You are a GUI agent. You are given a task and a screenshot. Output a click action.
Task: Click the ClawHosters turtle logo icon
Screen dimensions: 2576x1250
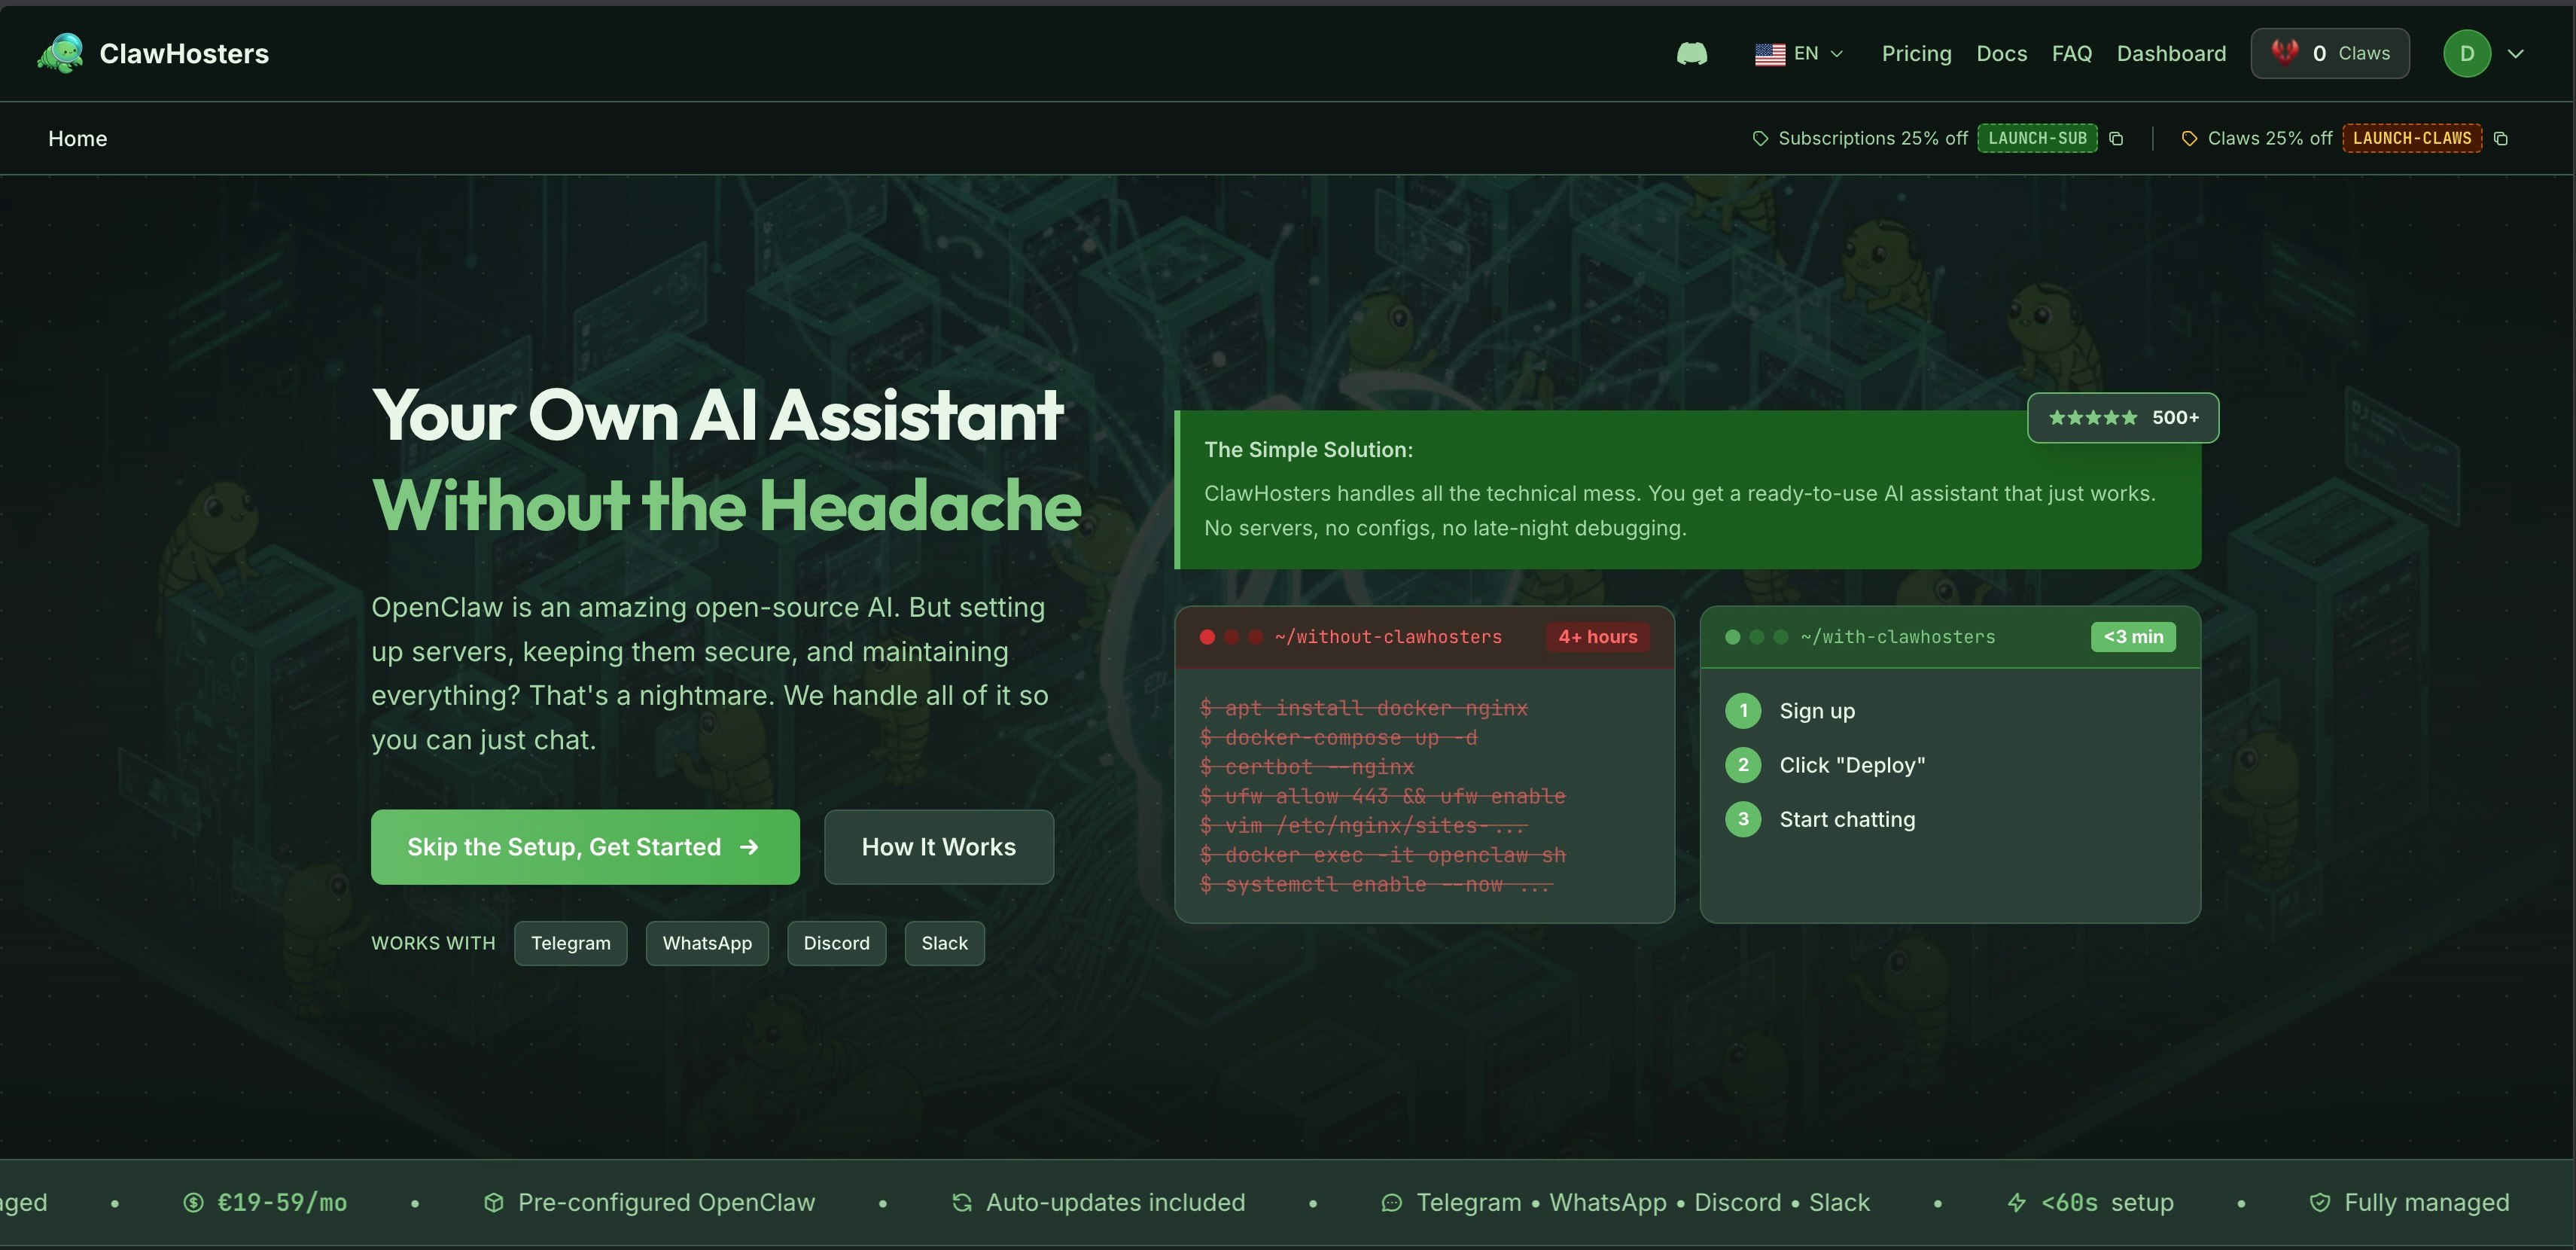[x=60, y=53]
